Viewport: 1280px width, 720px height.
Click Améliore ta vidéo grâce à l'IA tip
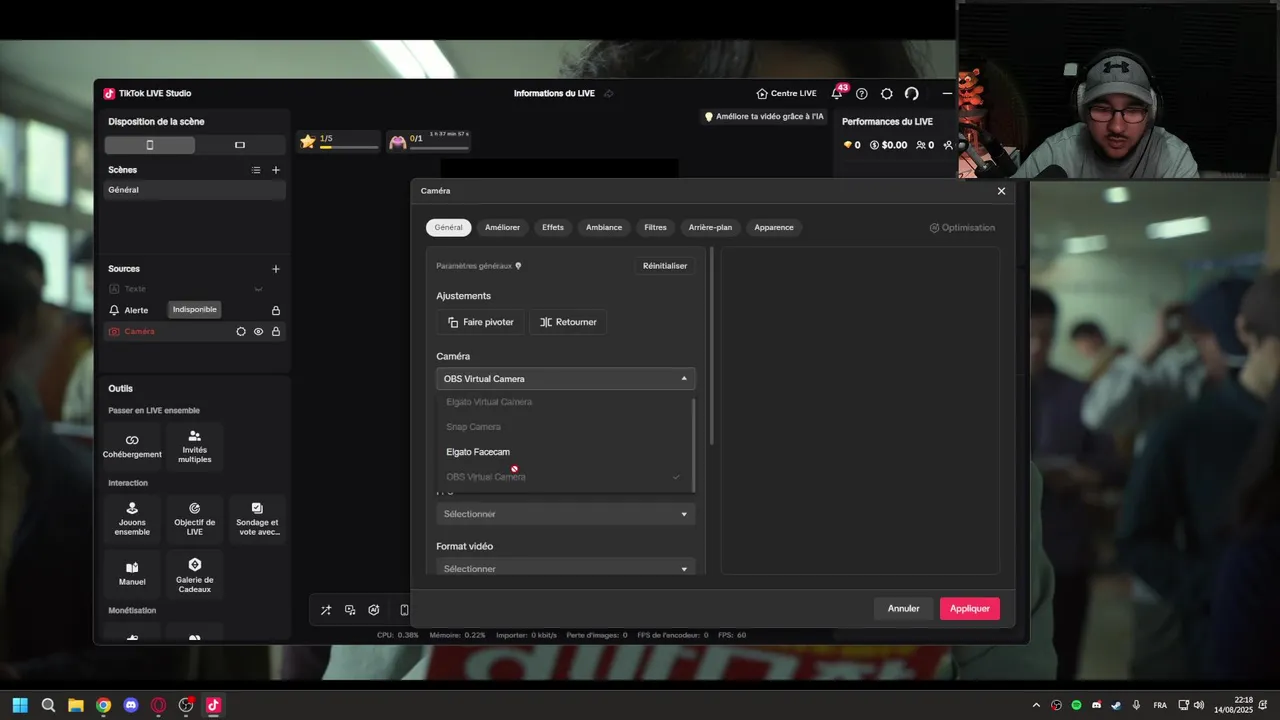tap(765, 117)
